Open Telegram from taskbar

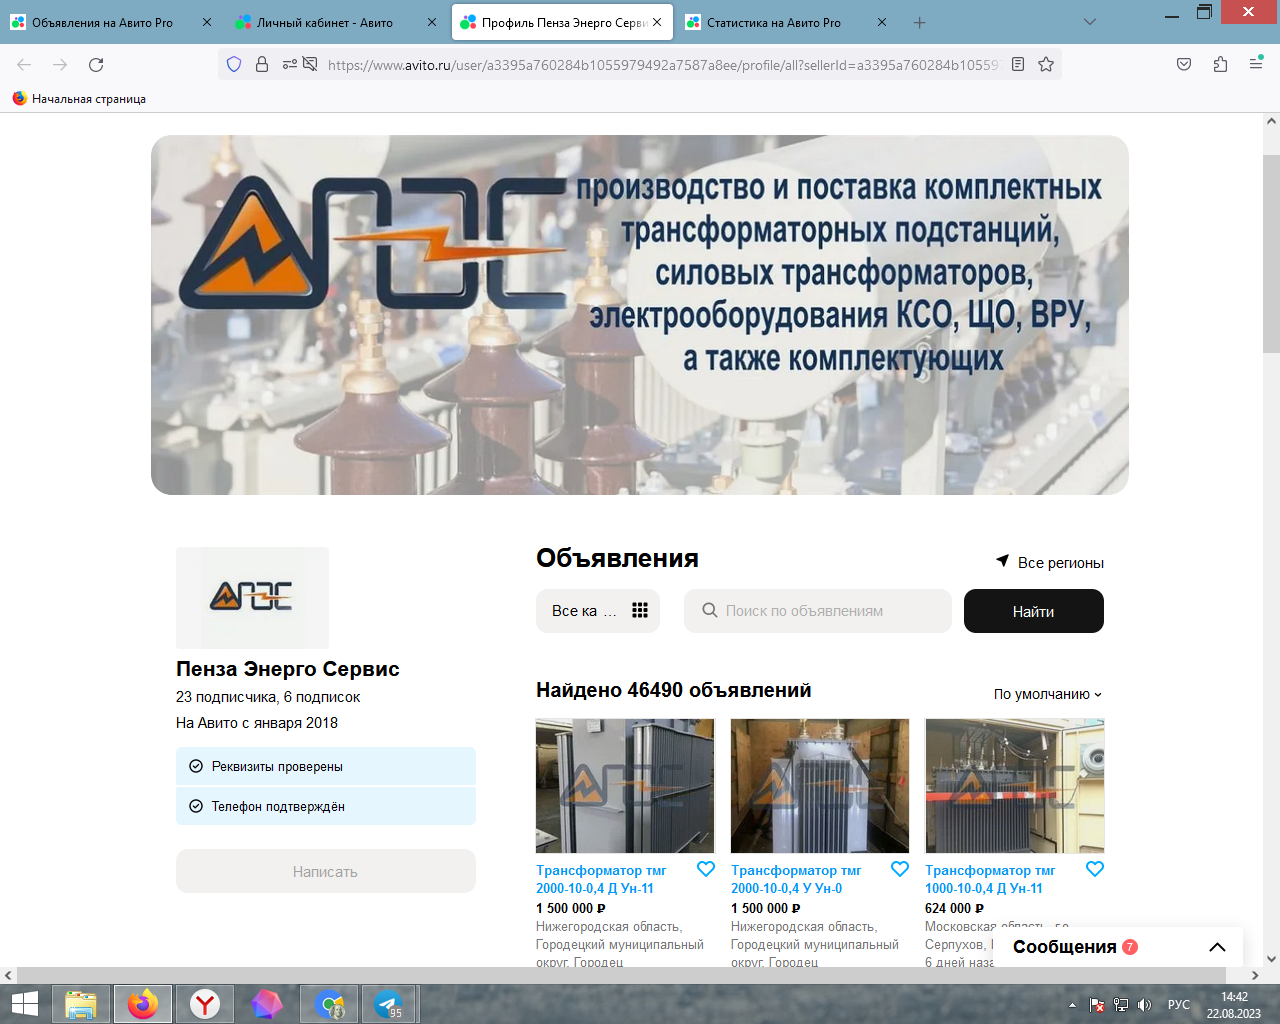[x=389, y=1004]
